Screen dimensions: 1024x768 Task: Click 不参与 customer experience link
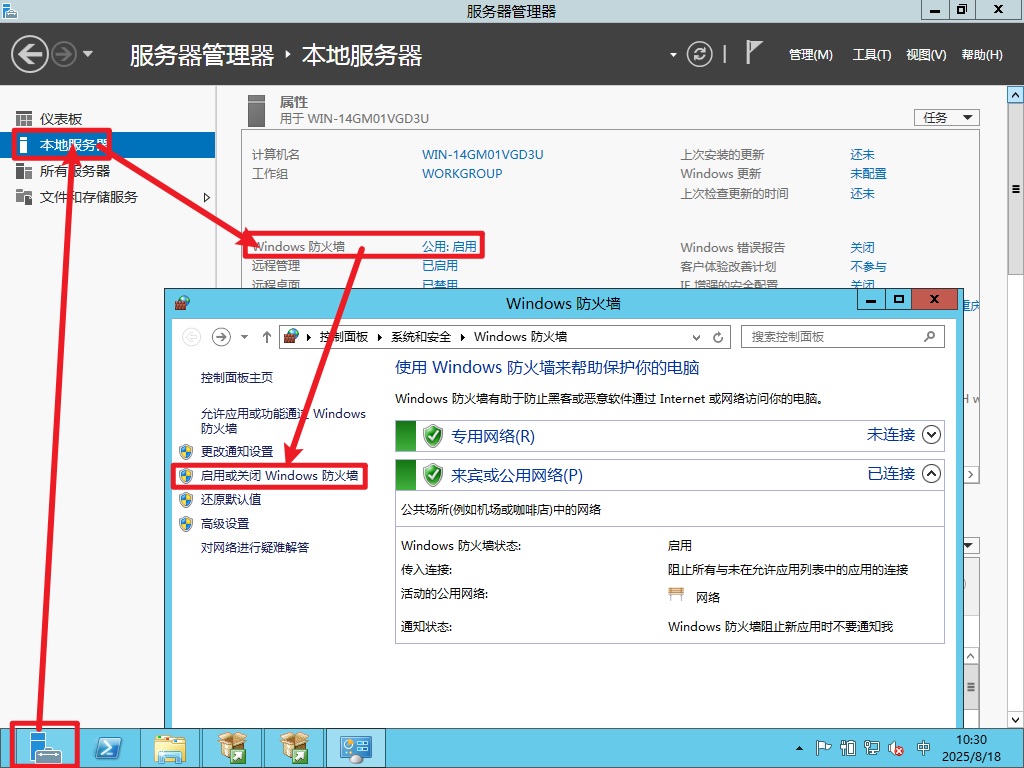(868, 266)
